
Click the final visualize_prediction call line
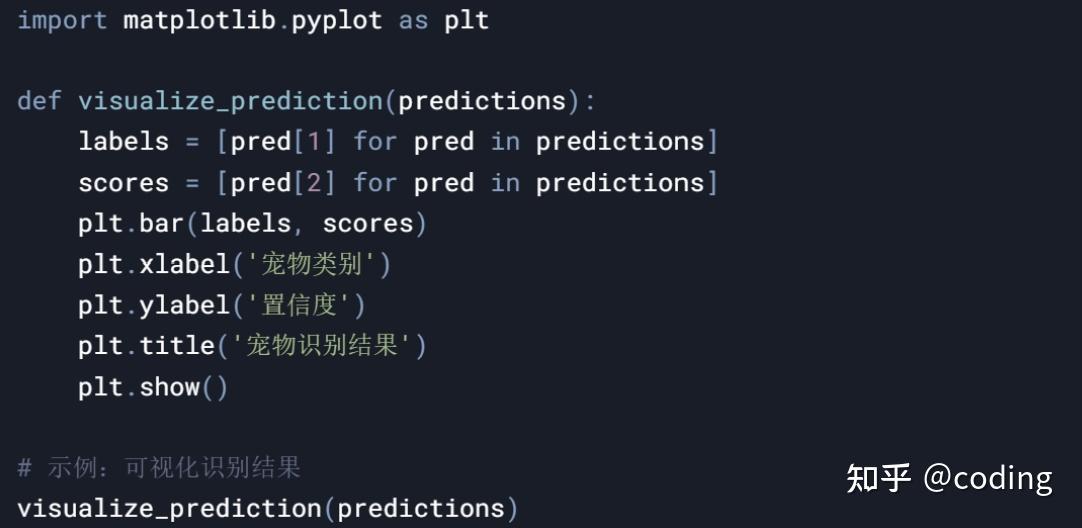pos(268,509)
